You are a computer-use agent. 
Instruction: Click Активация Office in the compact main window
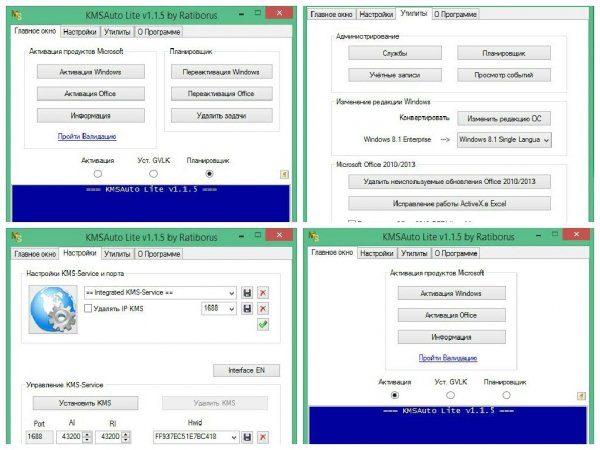click(x=452, y=315)
